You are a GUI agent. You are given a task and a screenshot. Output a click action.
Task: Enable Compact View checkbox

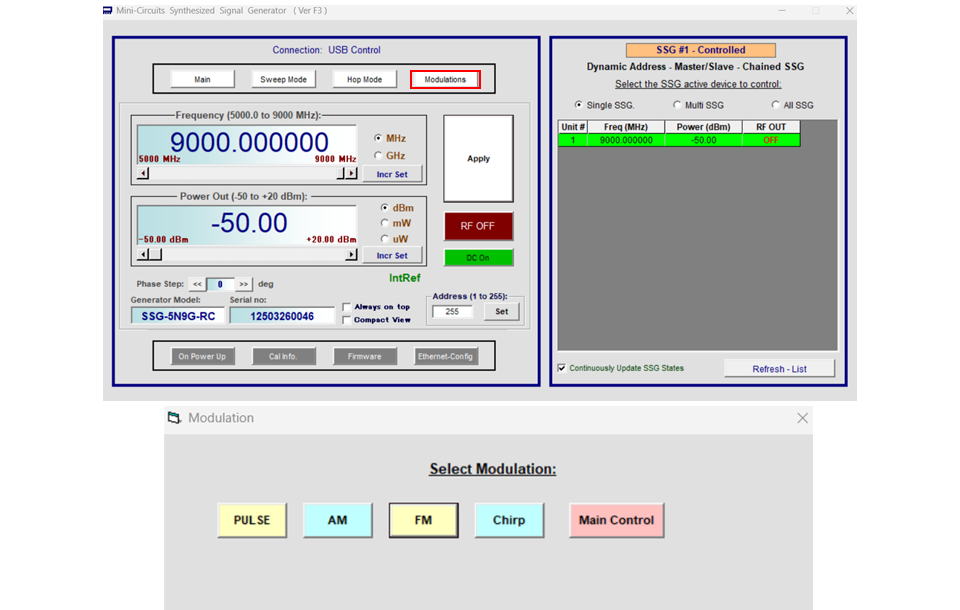pos(347,320)
